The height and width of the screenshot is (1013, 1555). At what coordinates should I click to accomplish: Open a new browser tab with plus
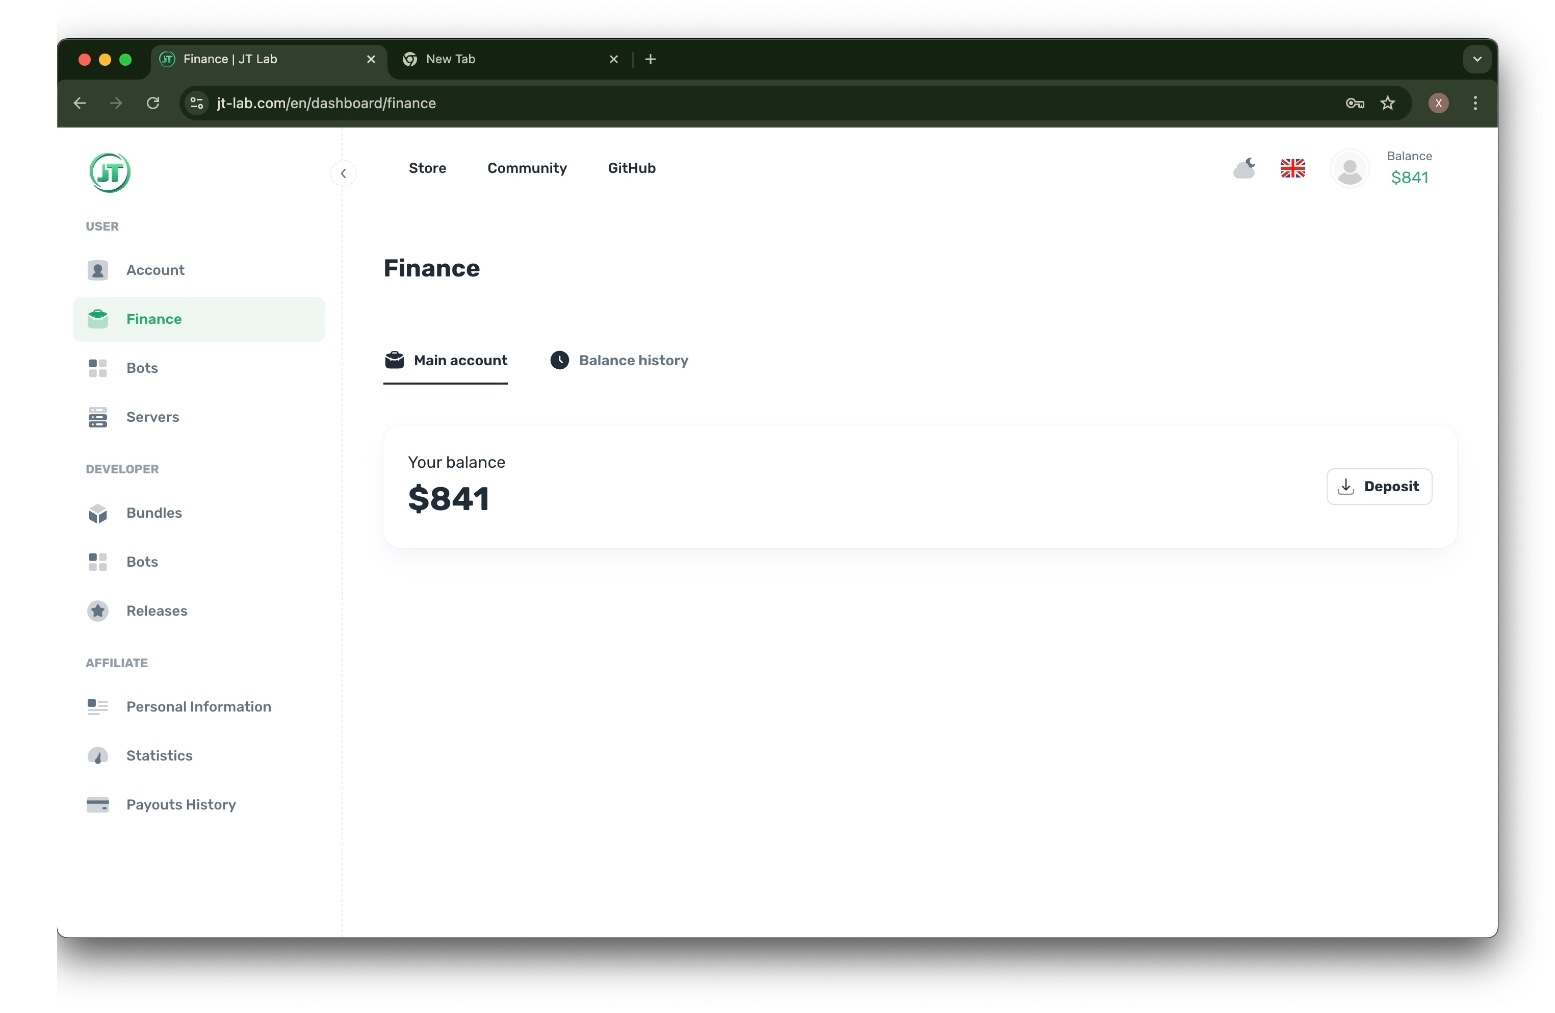pos(650,59)
